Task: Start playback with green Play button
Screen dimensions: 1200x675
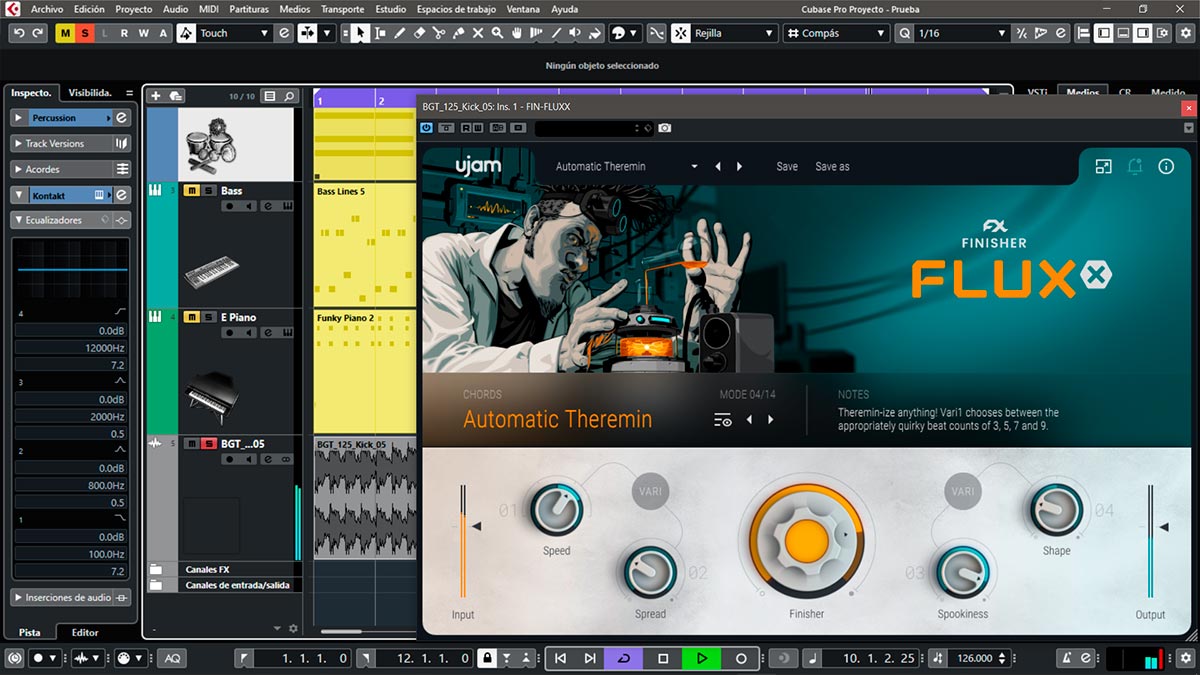Action: coord(702,658)
